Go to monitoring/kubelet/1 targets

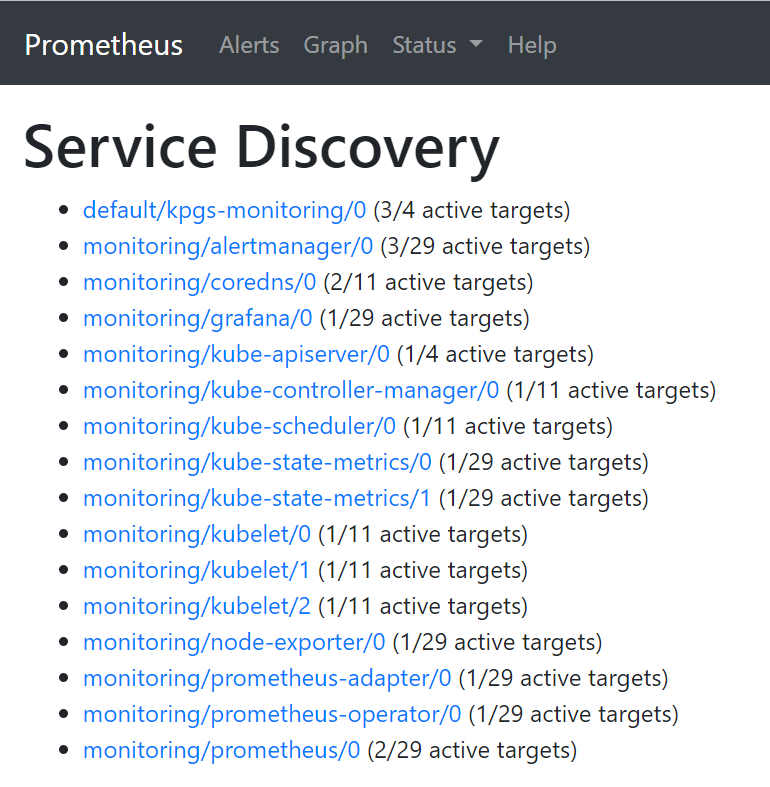point(196,571)
